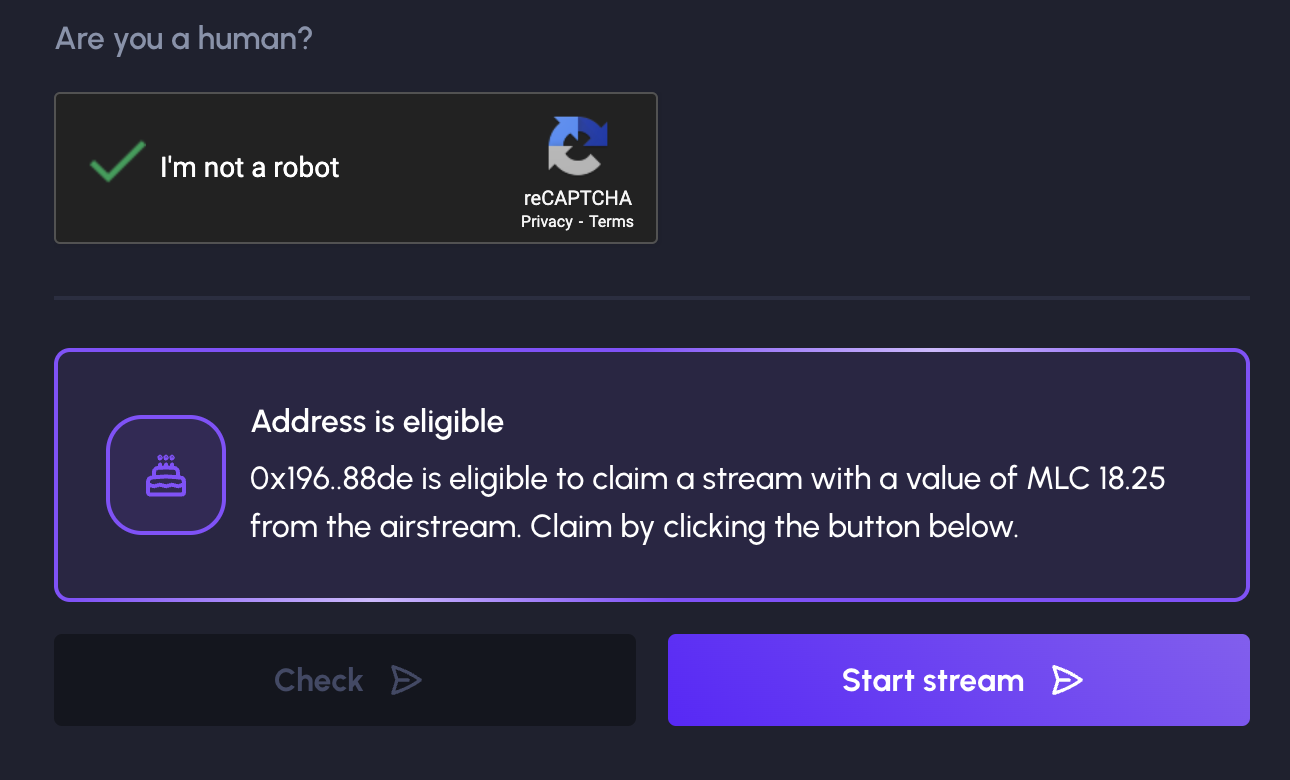Click the green reCAPTCHA checkmark
Image resolution: width=1290 pixels, height=780 pixels.
click(117, 164)
